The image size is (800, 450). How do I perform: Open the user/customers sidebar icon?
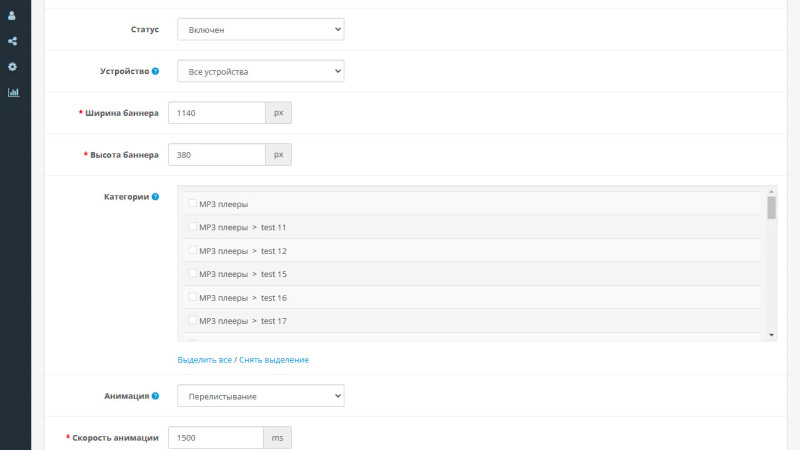[12, 16]
